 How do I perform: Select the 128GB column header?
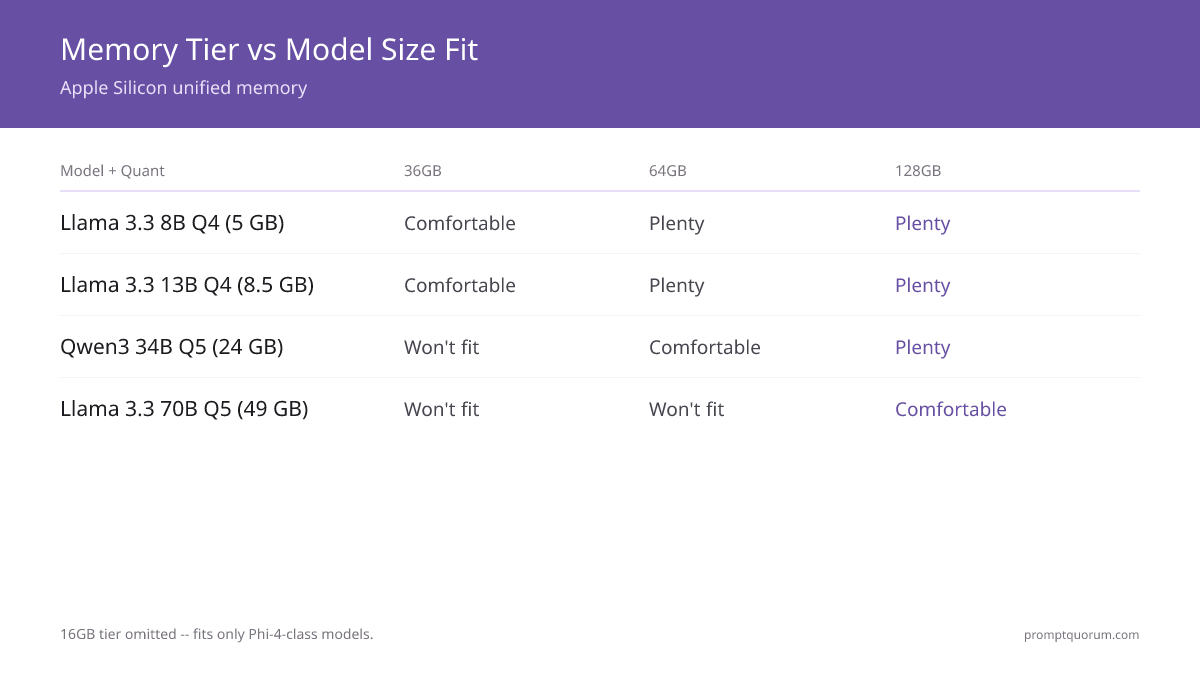click(x=917, y=171)
